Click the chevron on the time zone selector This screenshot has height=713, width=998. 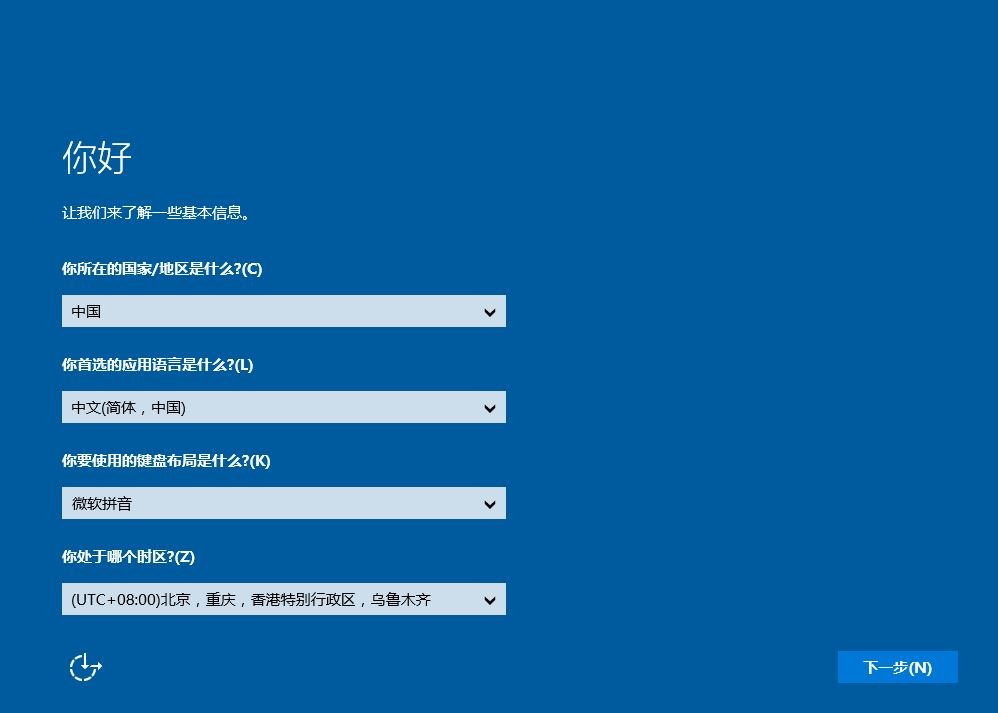click(490, 599)
